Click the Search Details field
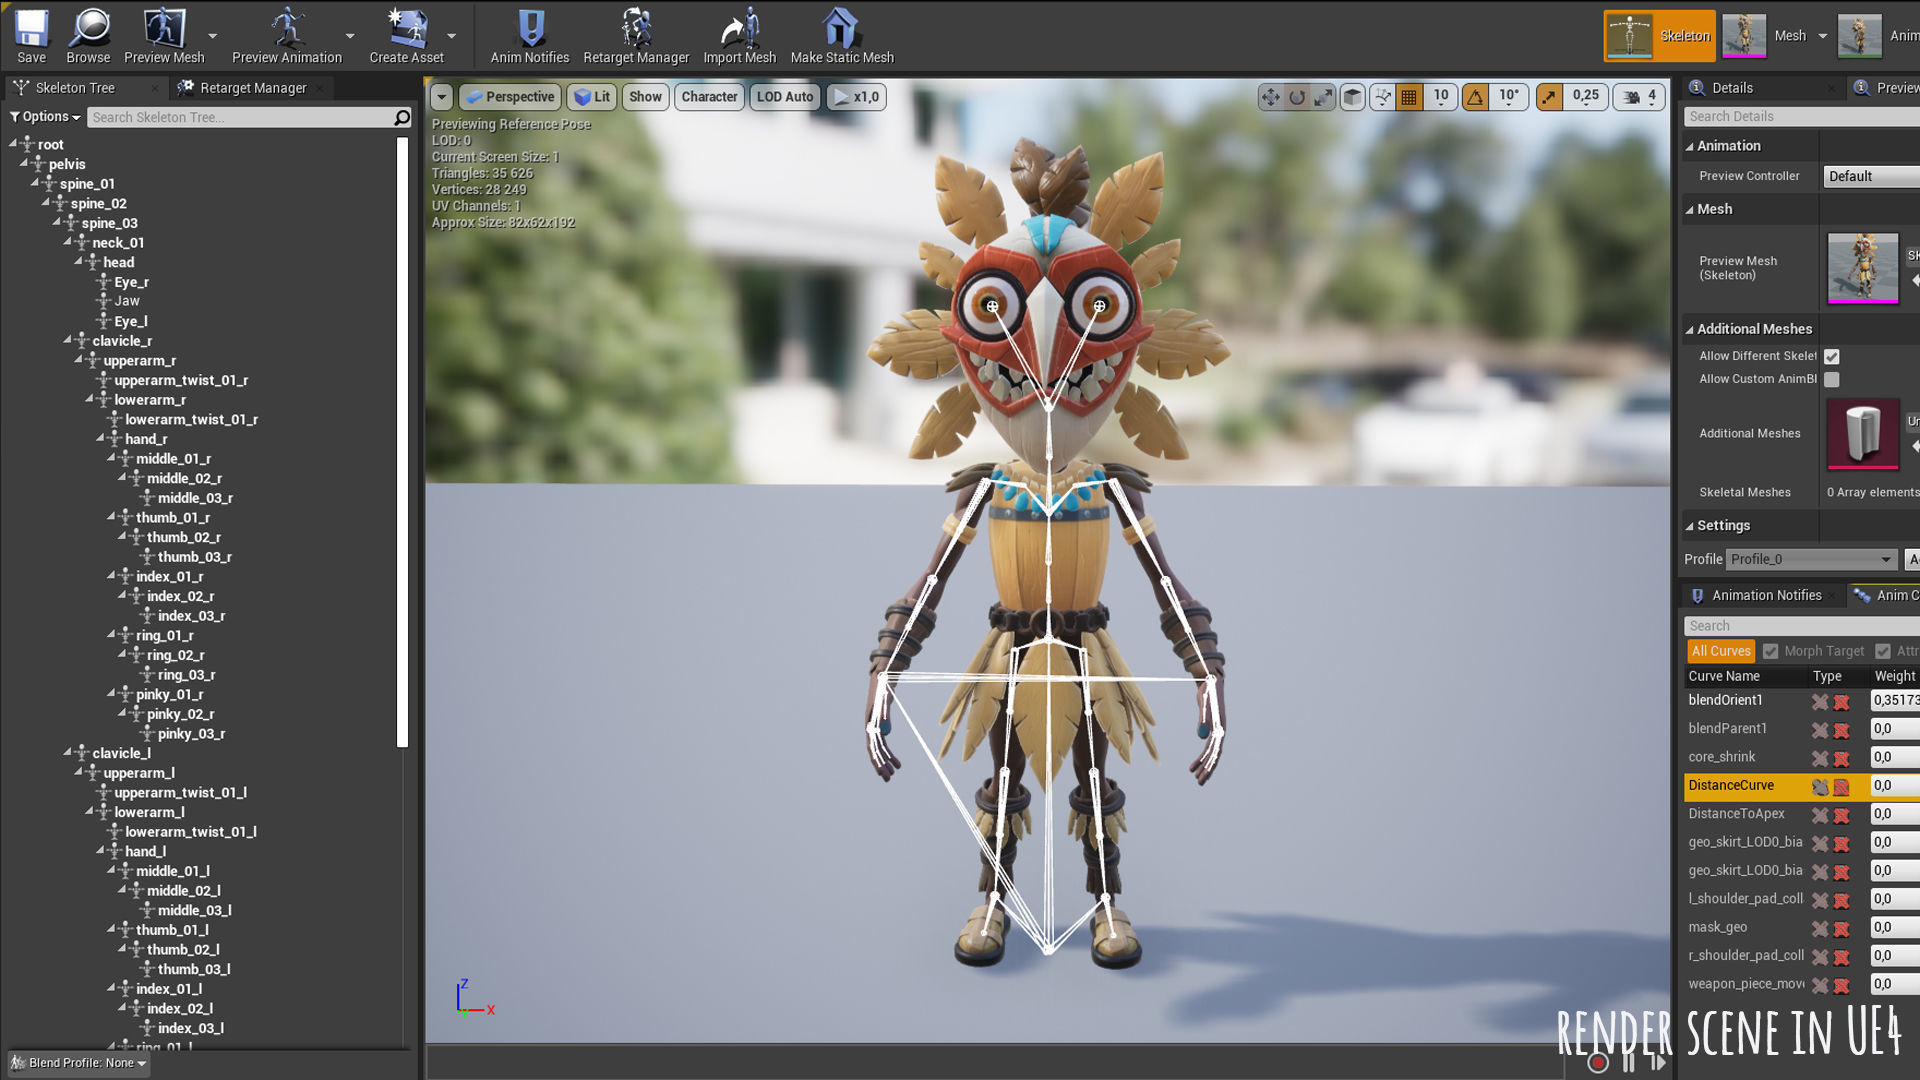Viewport: 1920px width, 1080px height. (x=1802, y=117)
